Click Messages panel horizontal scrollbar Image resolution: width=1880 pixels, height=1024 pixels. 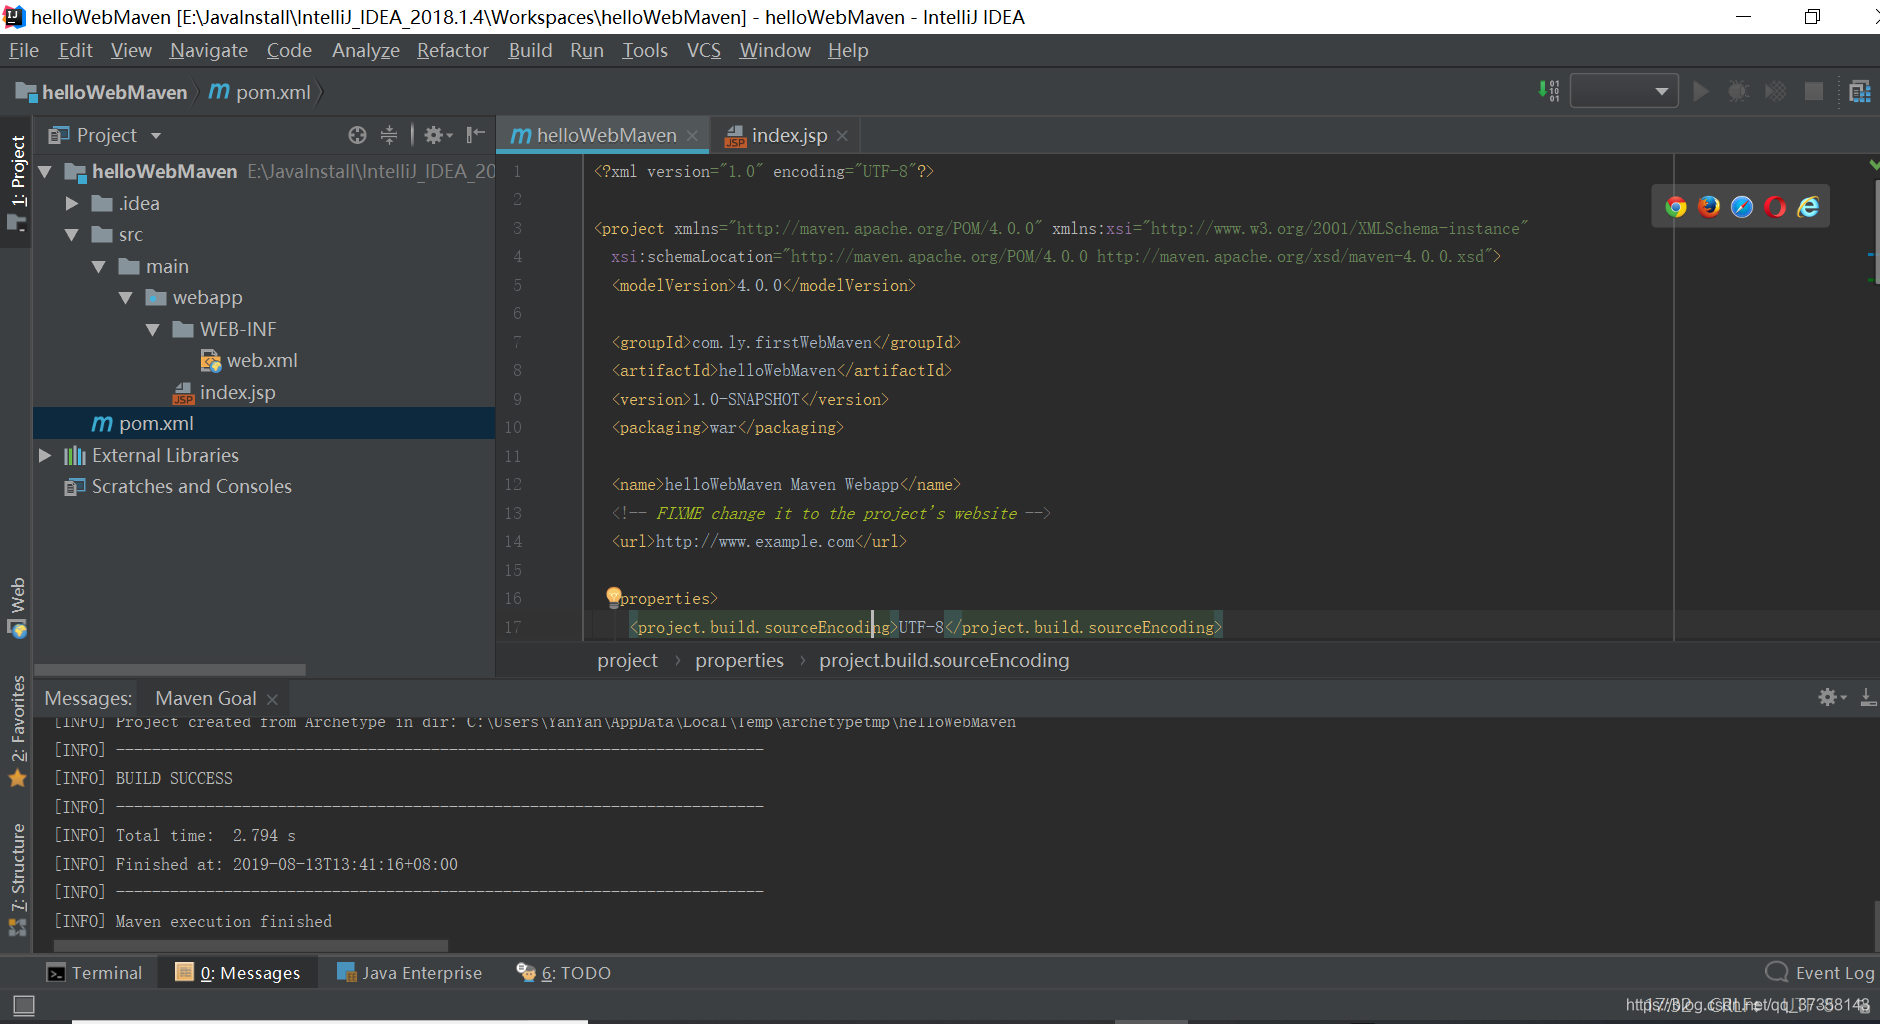pyautogui.click(x=251, y=945)
